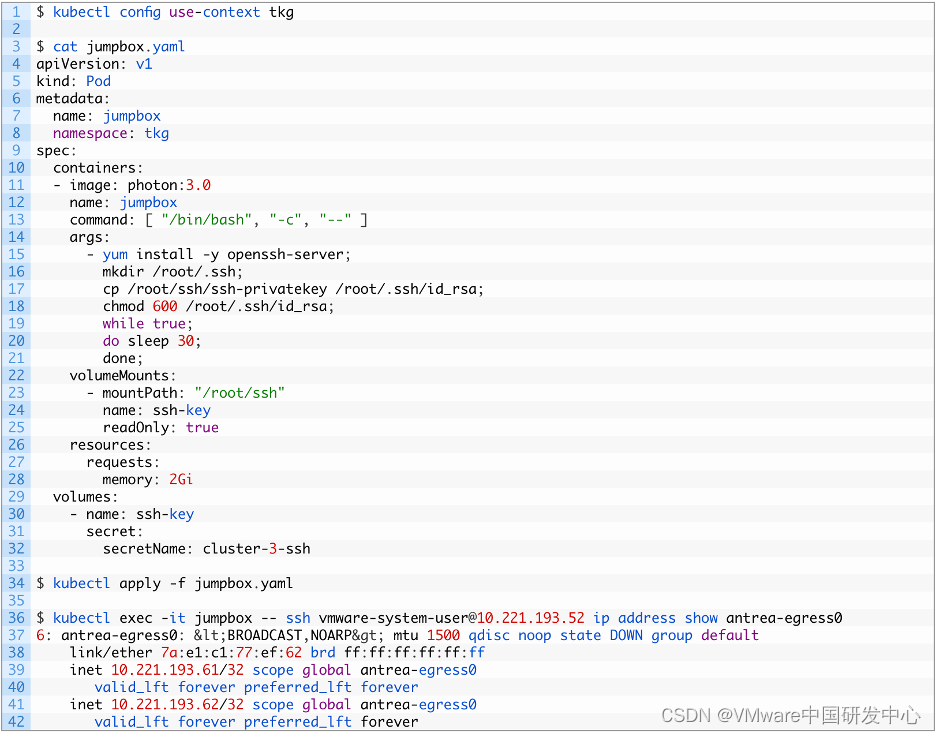
Task: Click the 'inet 10.221.193.62/32' line
Action: tap(273, 704)
